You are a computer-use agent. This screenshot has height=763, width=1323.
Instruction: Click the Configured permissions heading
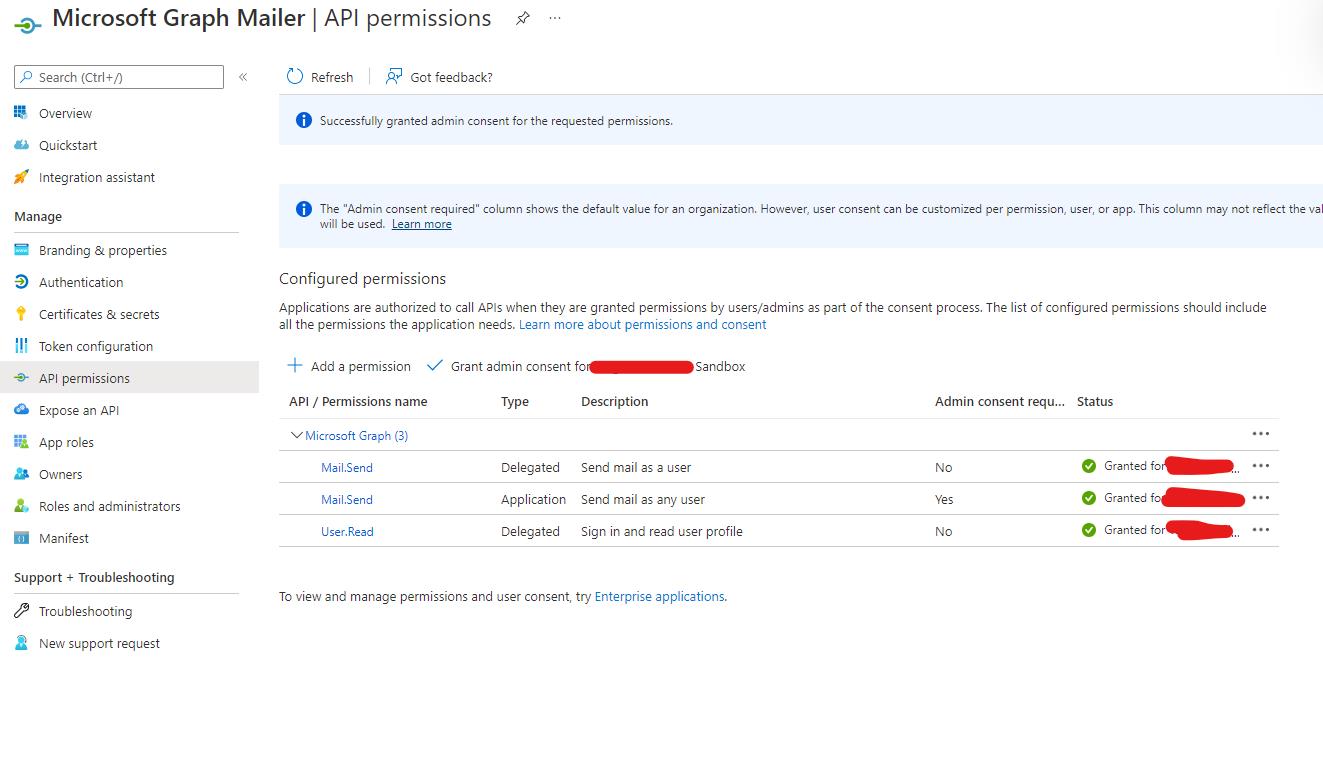coord(362,278)
